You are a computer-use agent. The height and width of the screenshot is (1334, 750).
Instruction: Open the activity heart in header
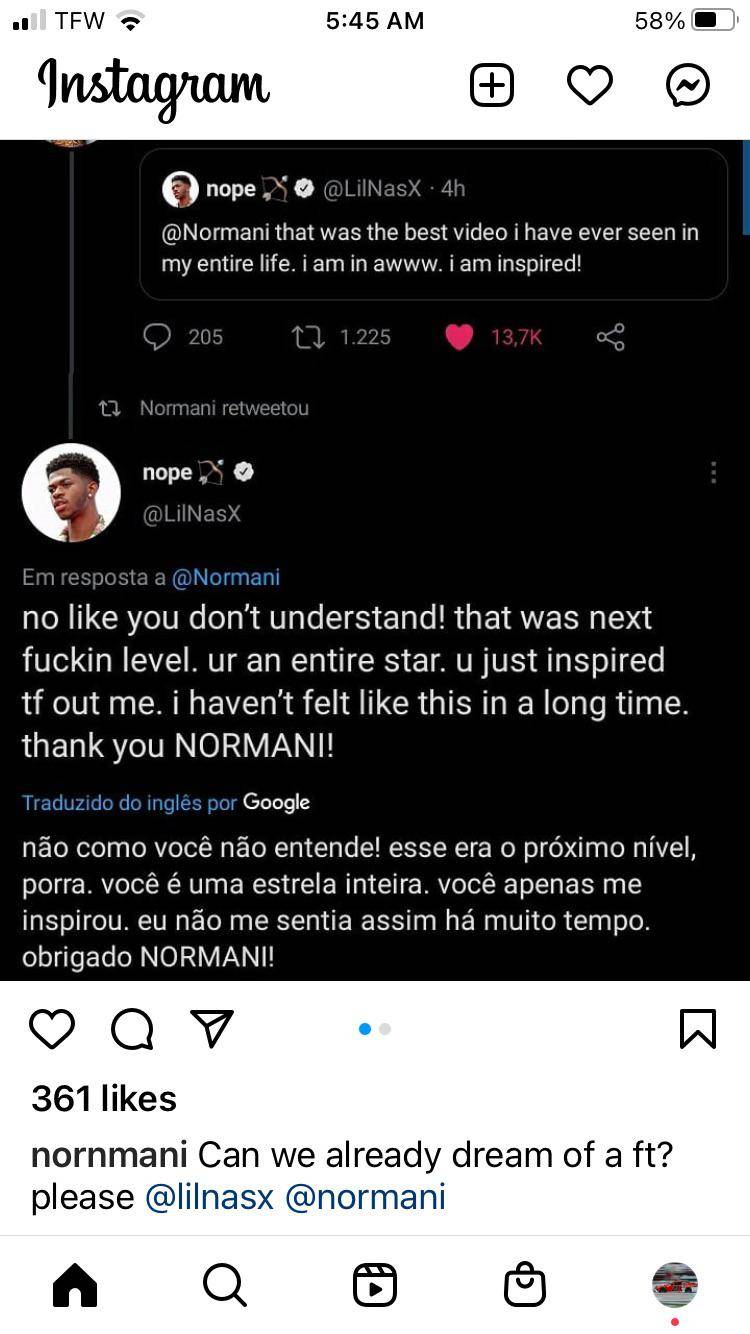coord(589,86)
